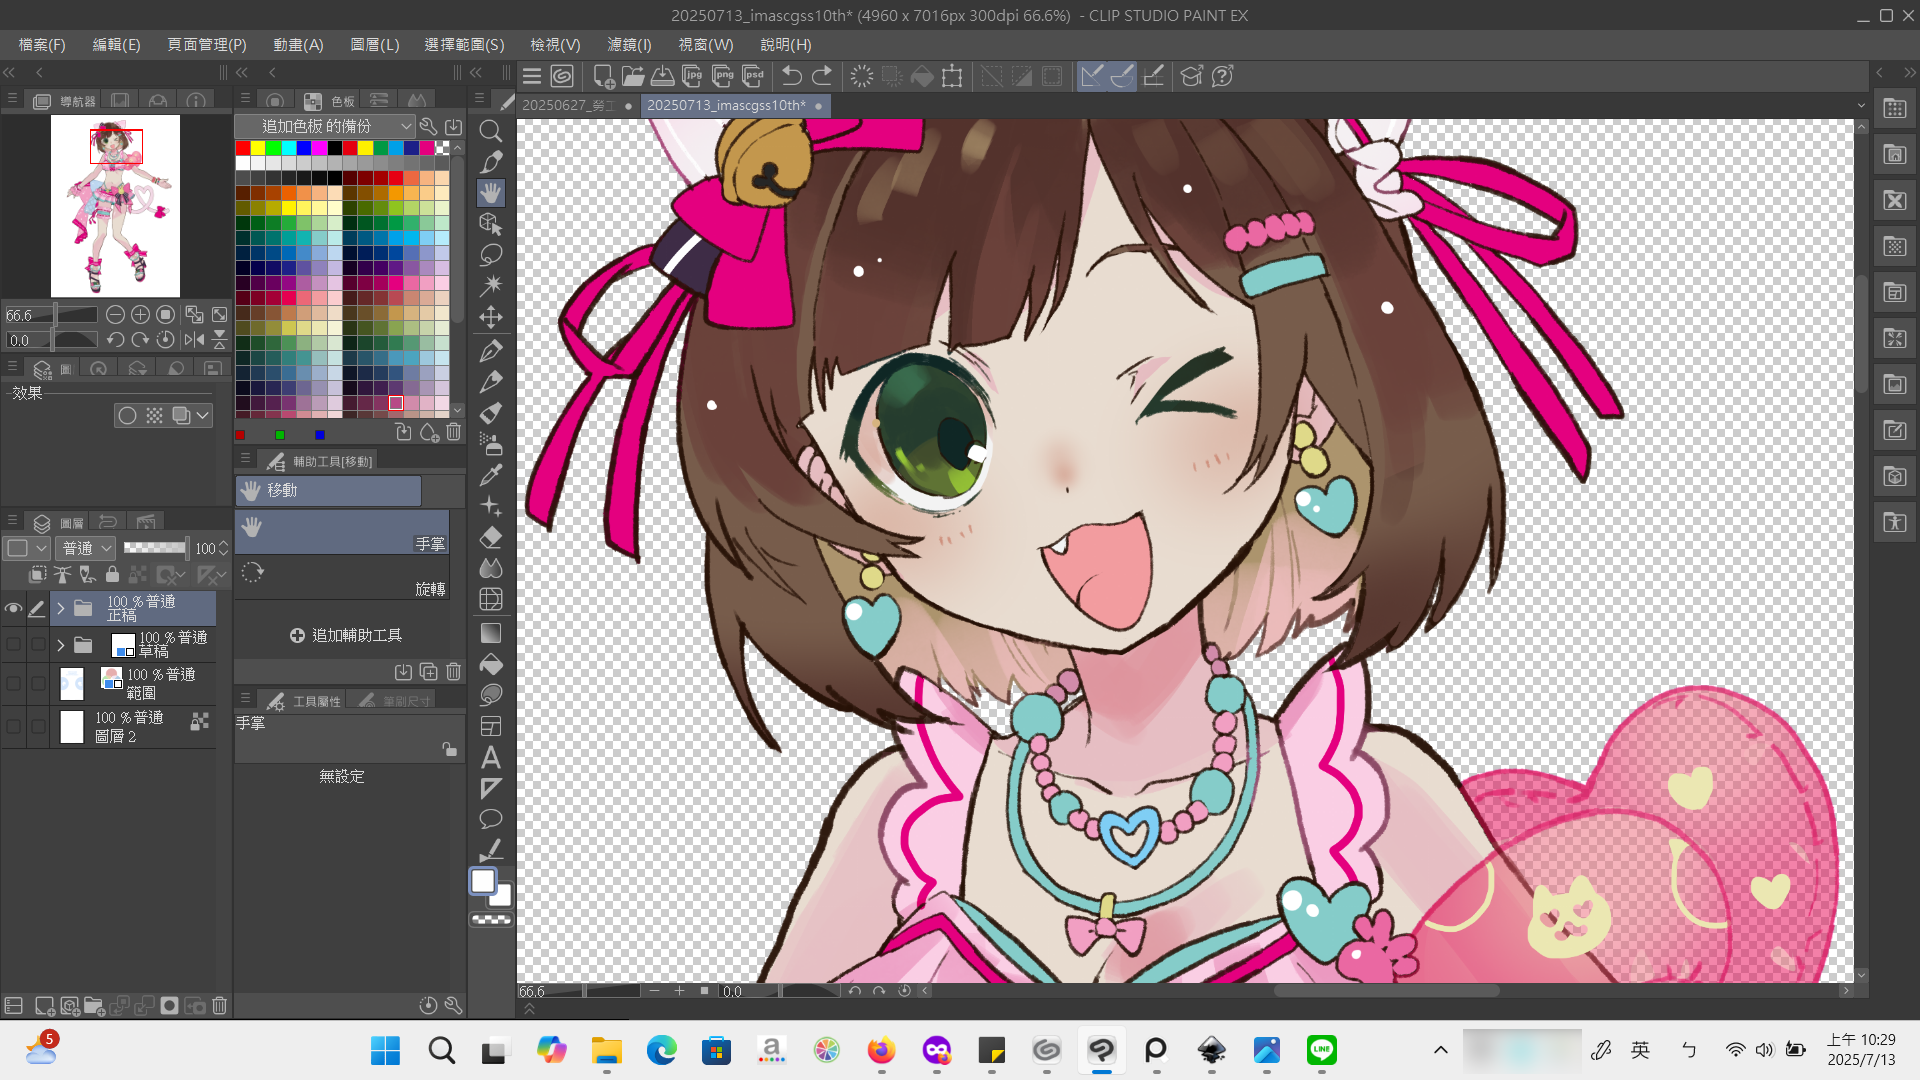The width and height of the screenshot is (1920, 1080).
Task: Select the Eyedropper tool
Action: coord(490,475)
